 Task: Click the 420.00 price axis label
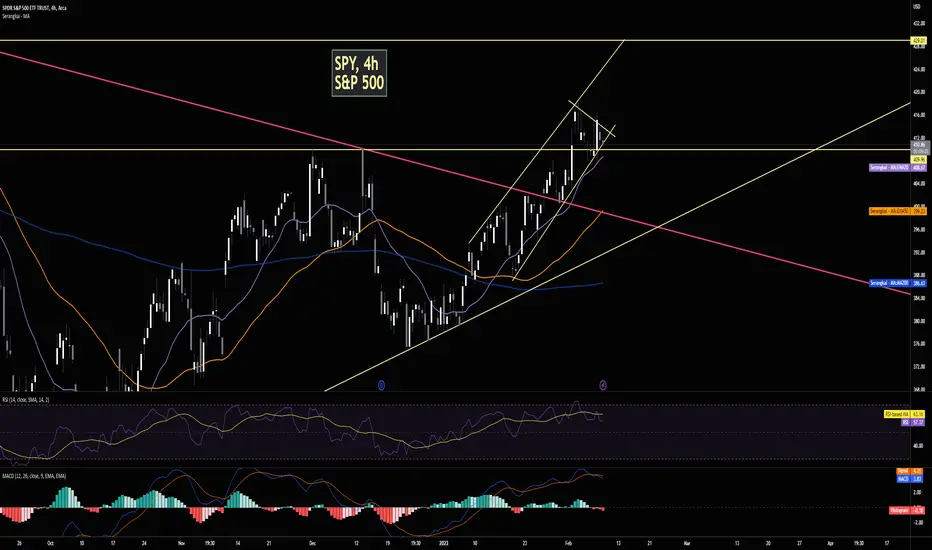click(919, 92)
